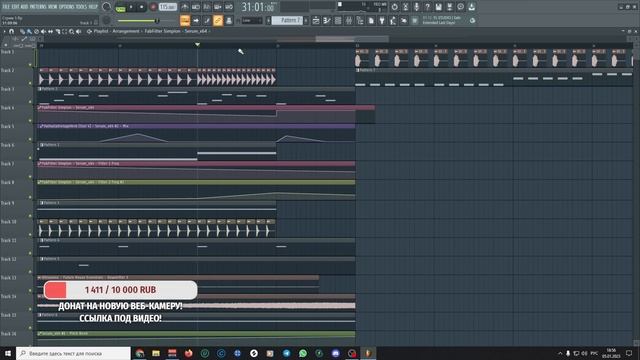The image size is (640, 360).
Task: Open the PATTERNS menu
Action: pos(38,7)
